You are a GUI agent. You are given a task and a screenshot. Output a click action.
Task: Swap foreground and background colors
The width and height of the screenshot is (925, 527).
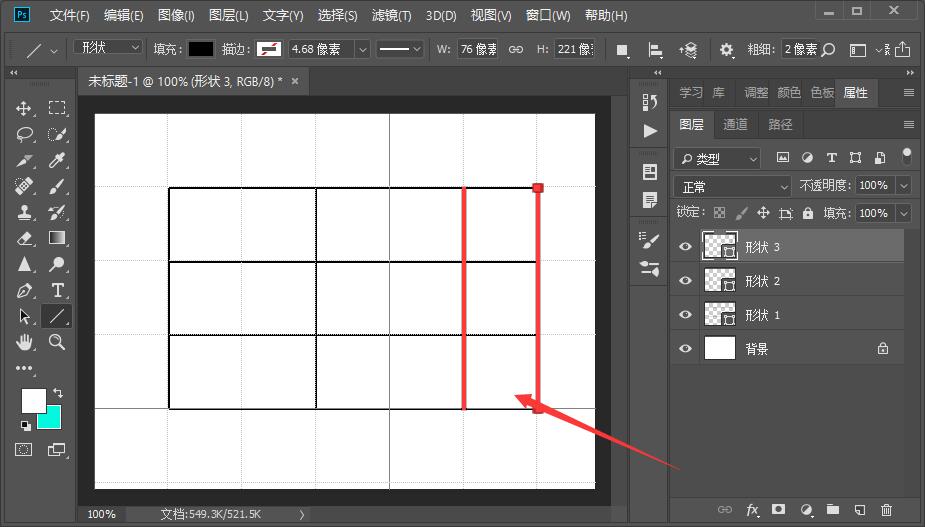coord(58,393)
